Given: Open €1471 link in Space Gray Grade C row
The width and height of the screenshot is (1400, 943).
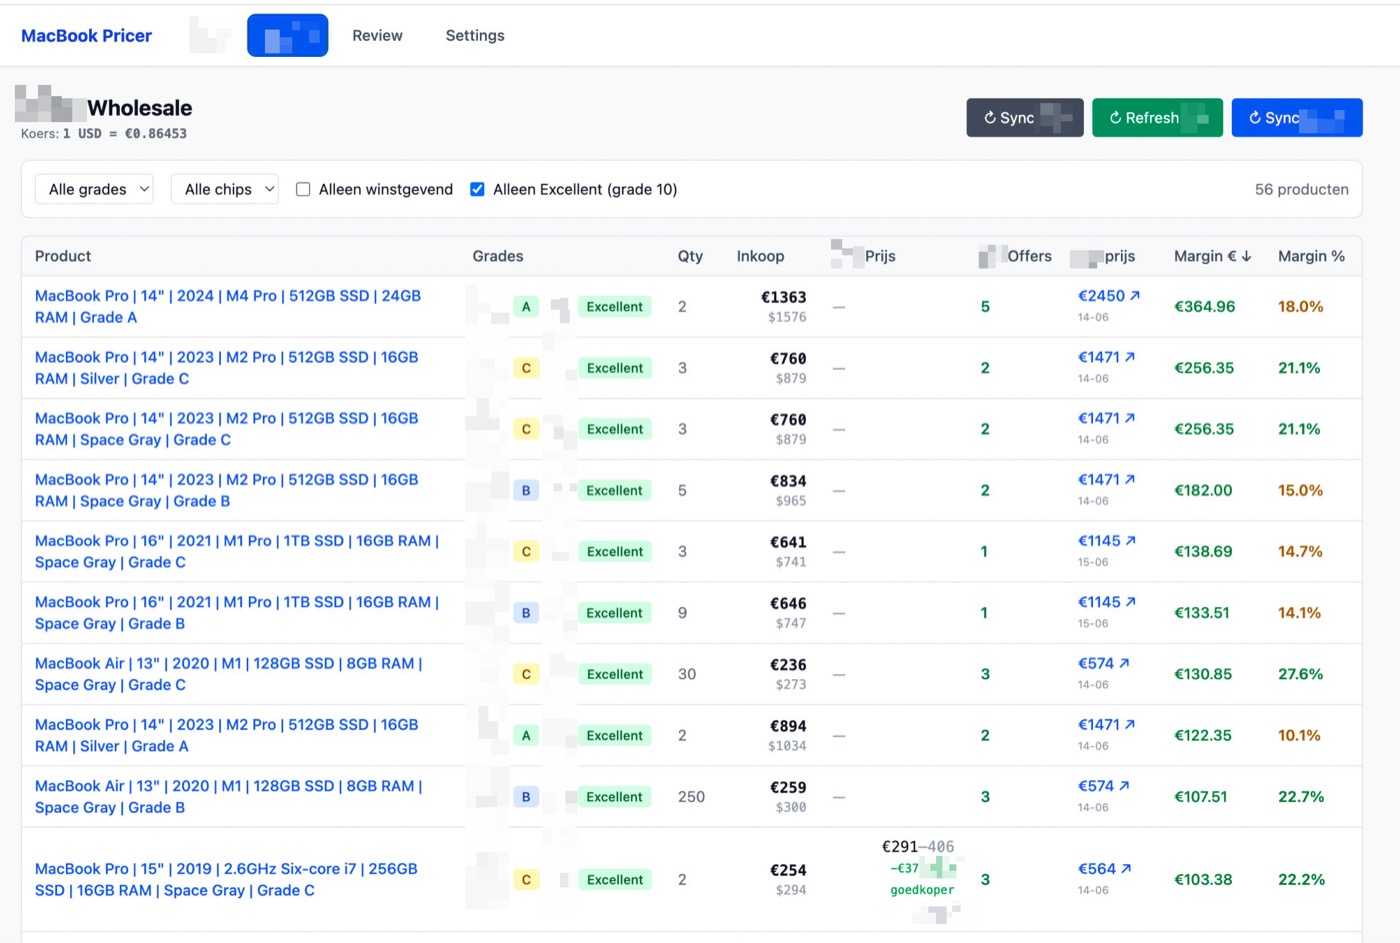Looking at the screenshot, I should click(x=1106, y=418).
